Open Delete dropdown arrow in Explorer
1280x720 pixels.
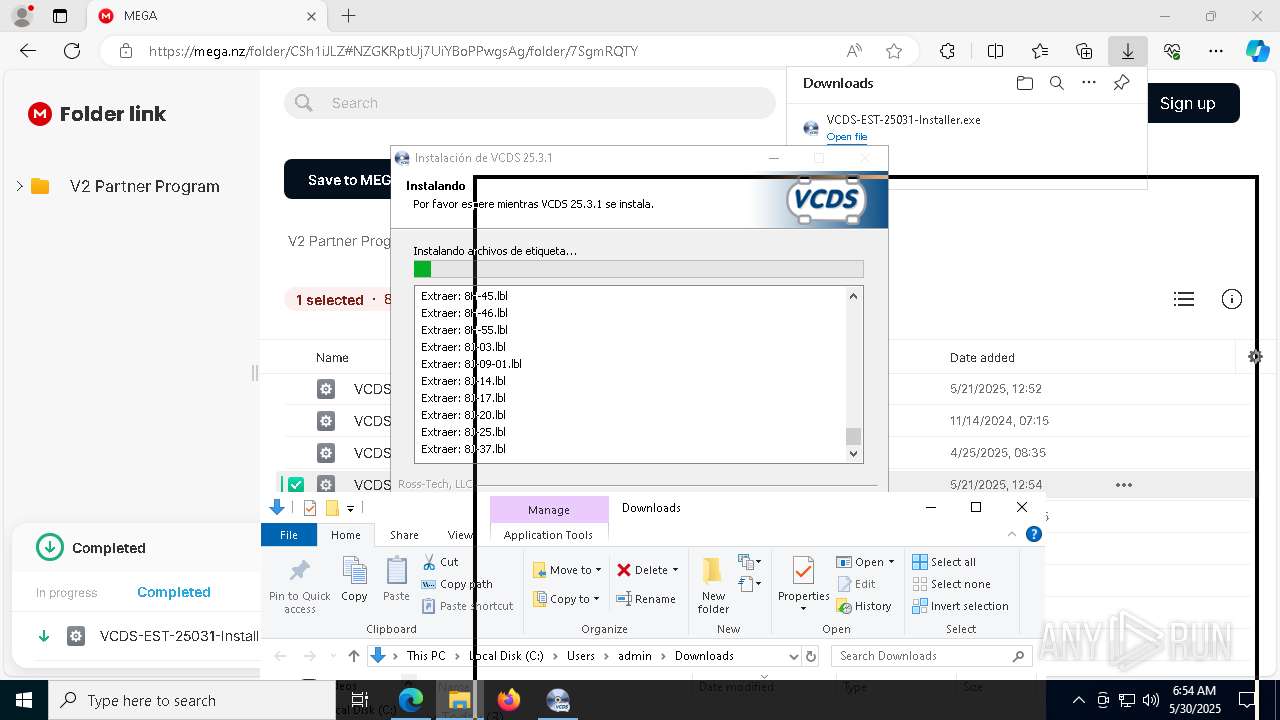coord(675,570)
